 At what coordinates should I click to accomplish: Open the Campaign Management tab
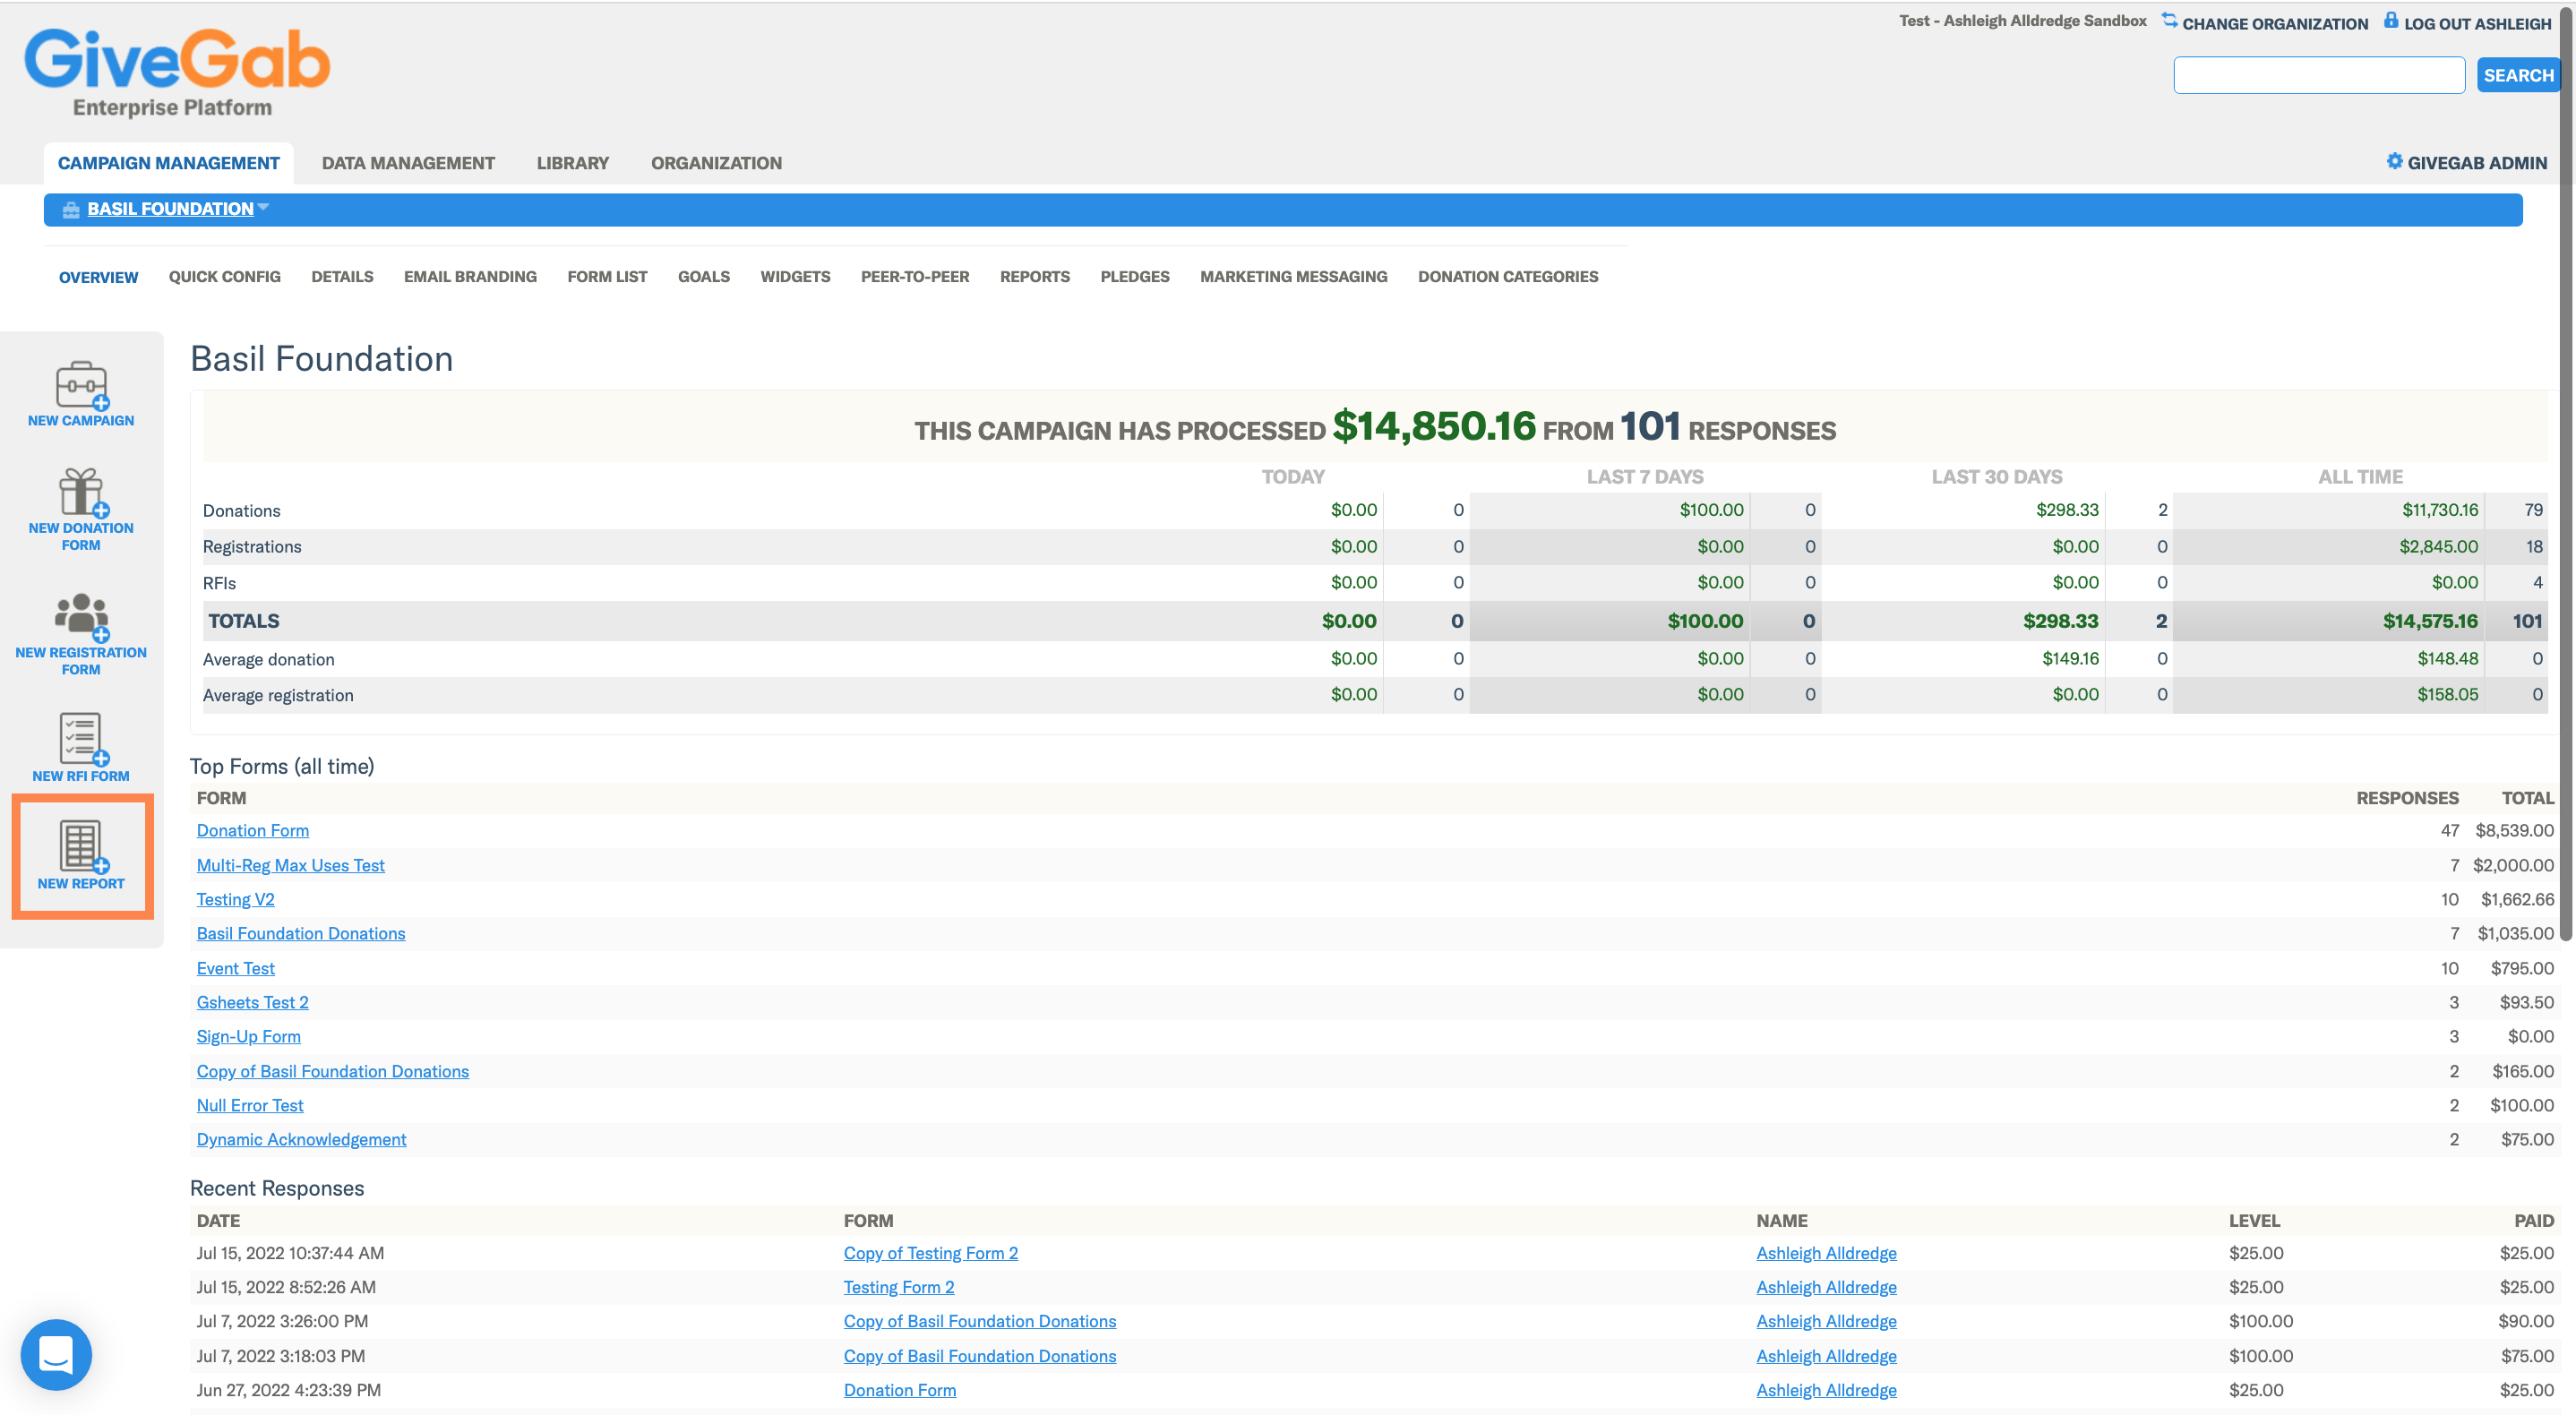point(169,163)
